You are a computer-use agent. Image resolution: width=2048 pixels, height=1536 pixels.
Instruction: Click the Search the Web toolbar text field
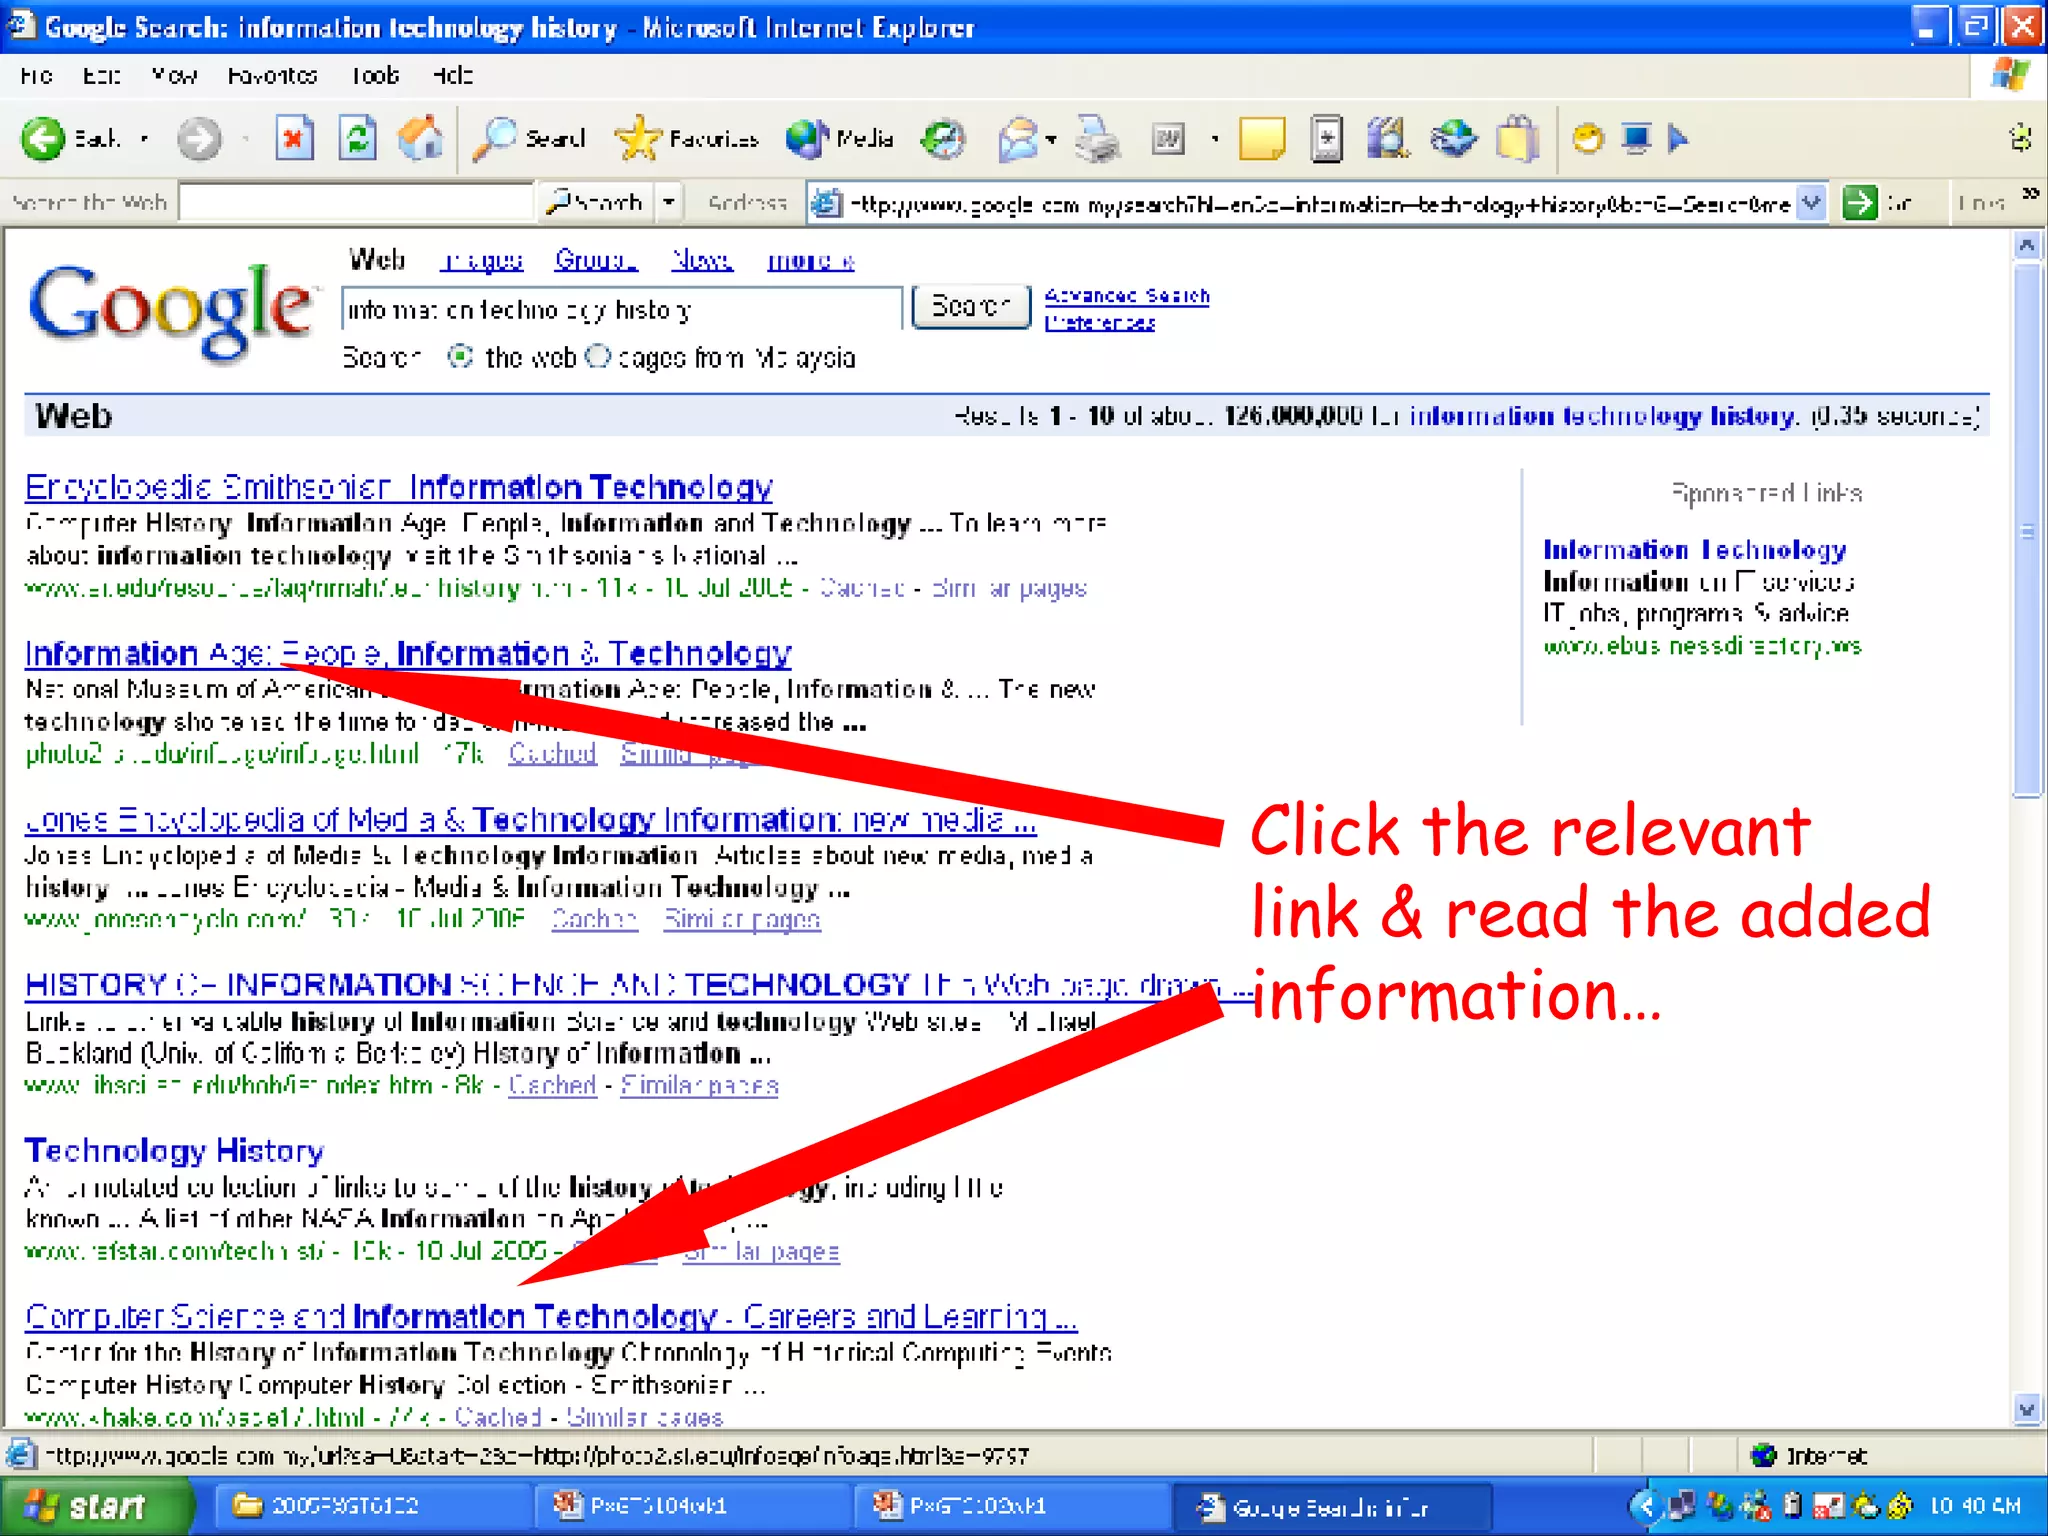coord(356,203)
